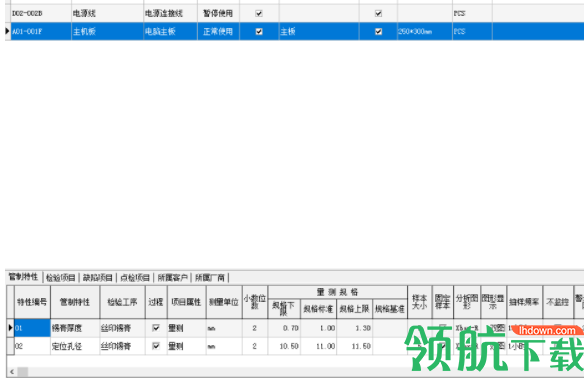Select the 主机板 cell
Screen dimensions: 584x378
[x=107, y=32]
